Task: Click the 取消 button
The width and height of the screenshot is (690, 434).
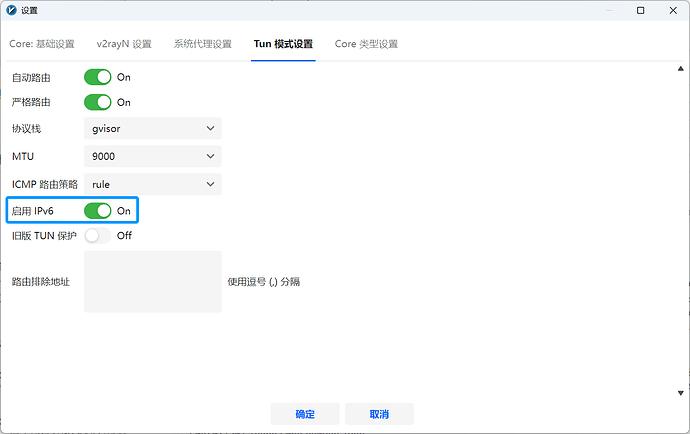Action: [x=379, y=414]
